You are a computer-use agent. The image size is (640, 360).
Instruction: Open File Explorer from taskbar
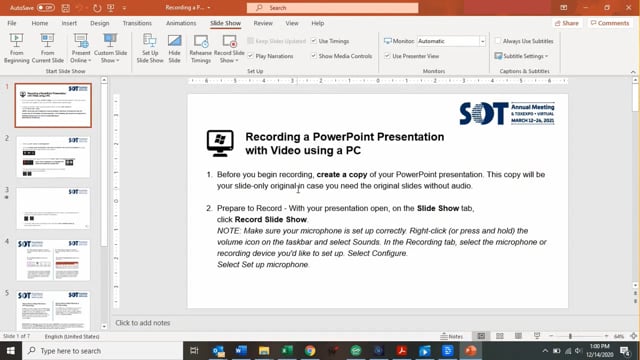coord(264,351)
